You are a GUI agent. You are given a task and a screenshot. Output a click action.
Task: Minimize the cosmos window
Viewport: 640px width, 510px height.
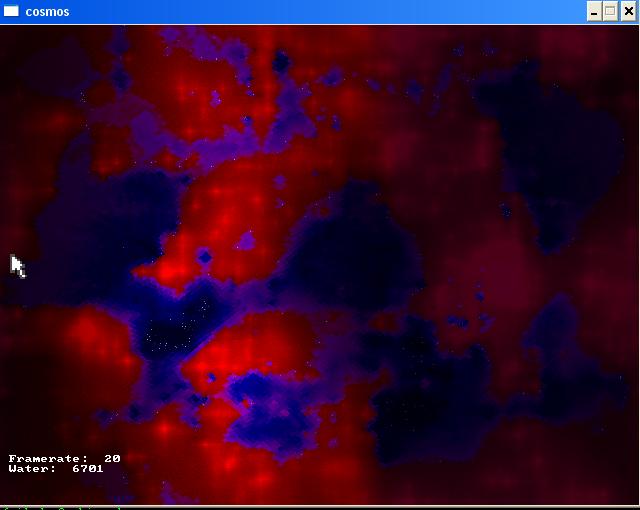coord(594,12)
